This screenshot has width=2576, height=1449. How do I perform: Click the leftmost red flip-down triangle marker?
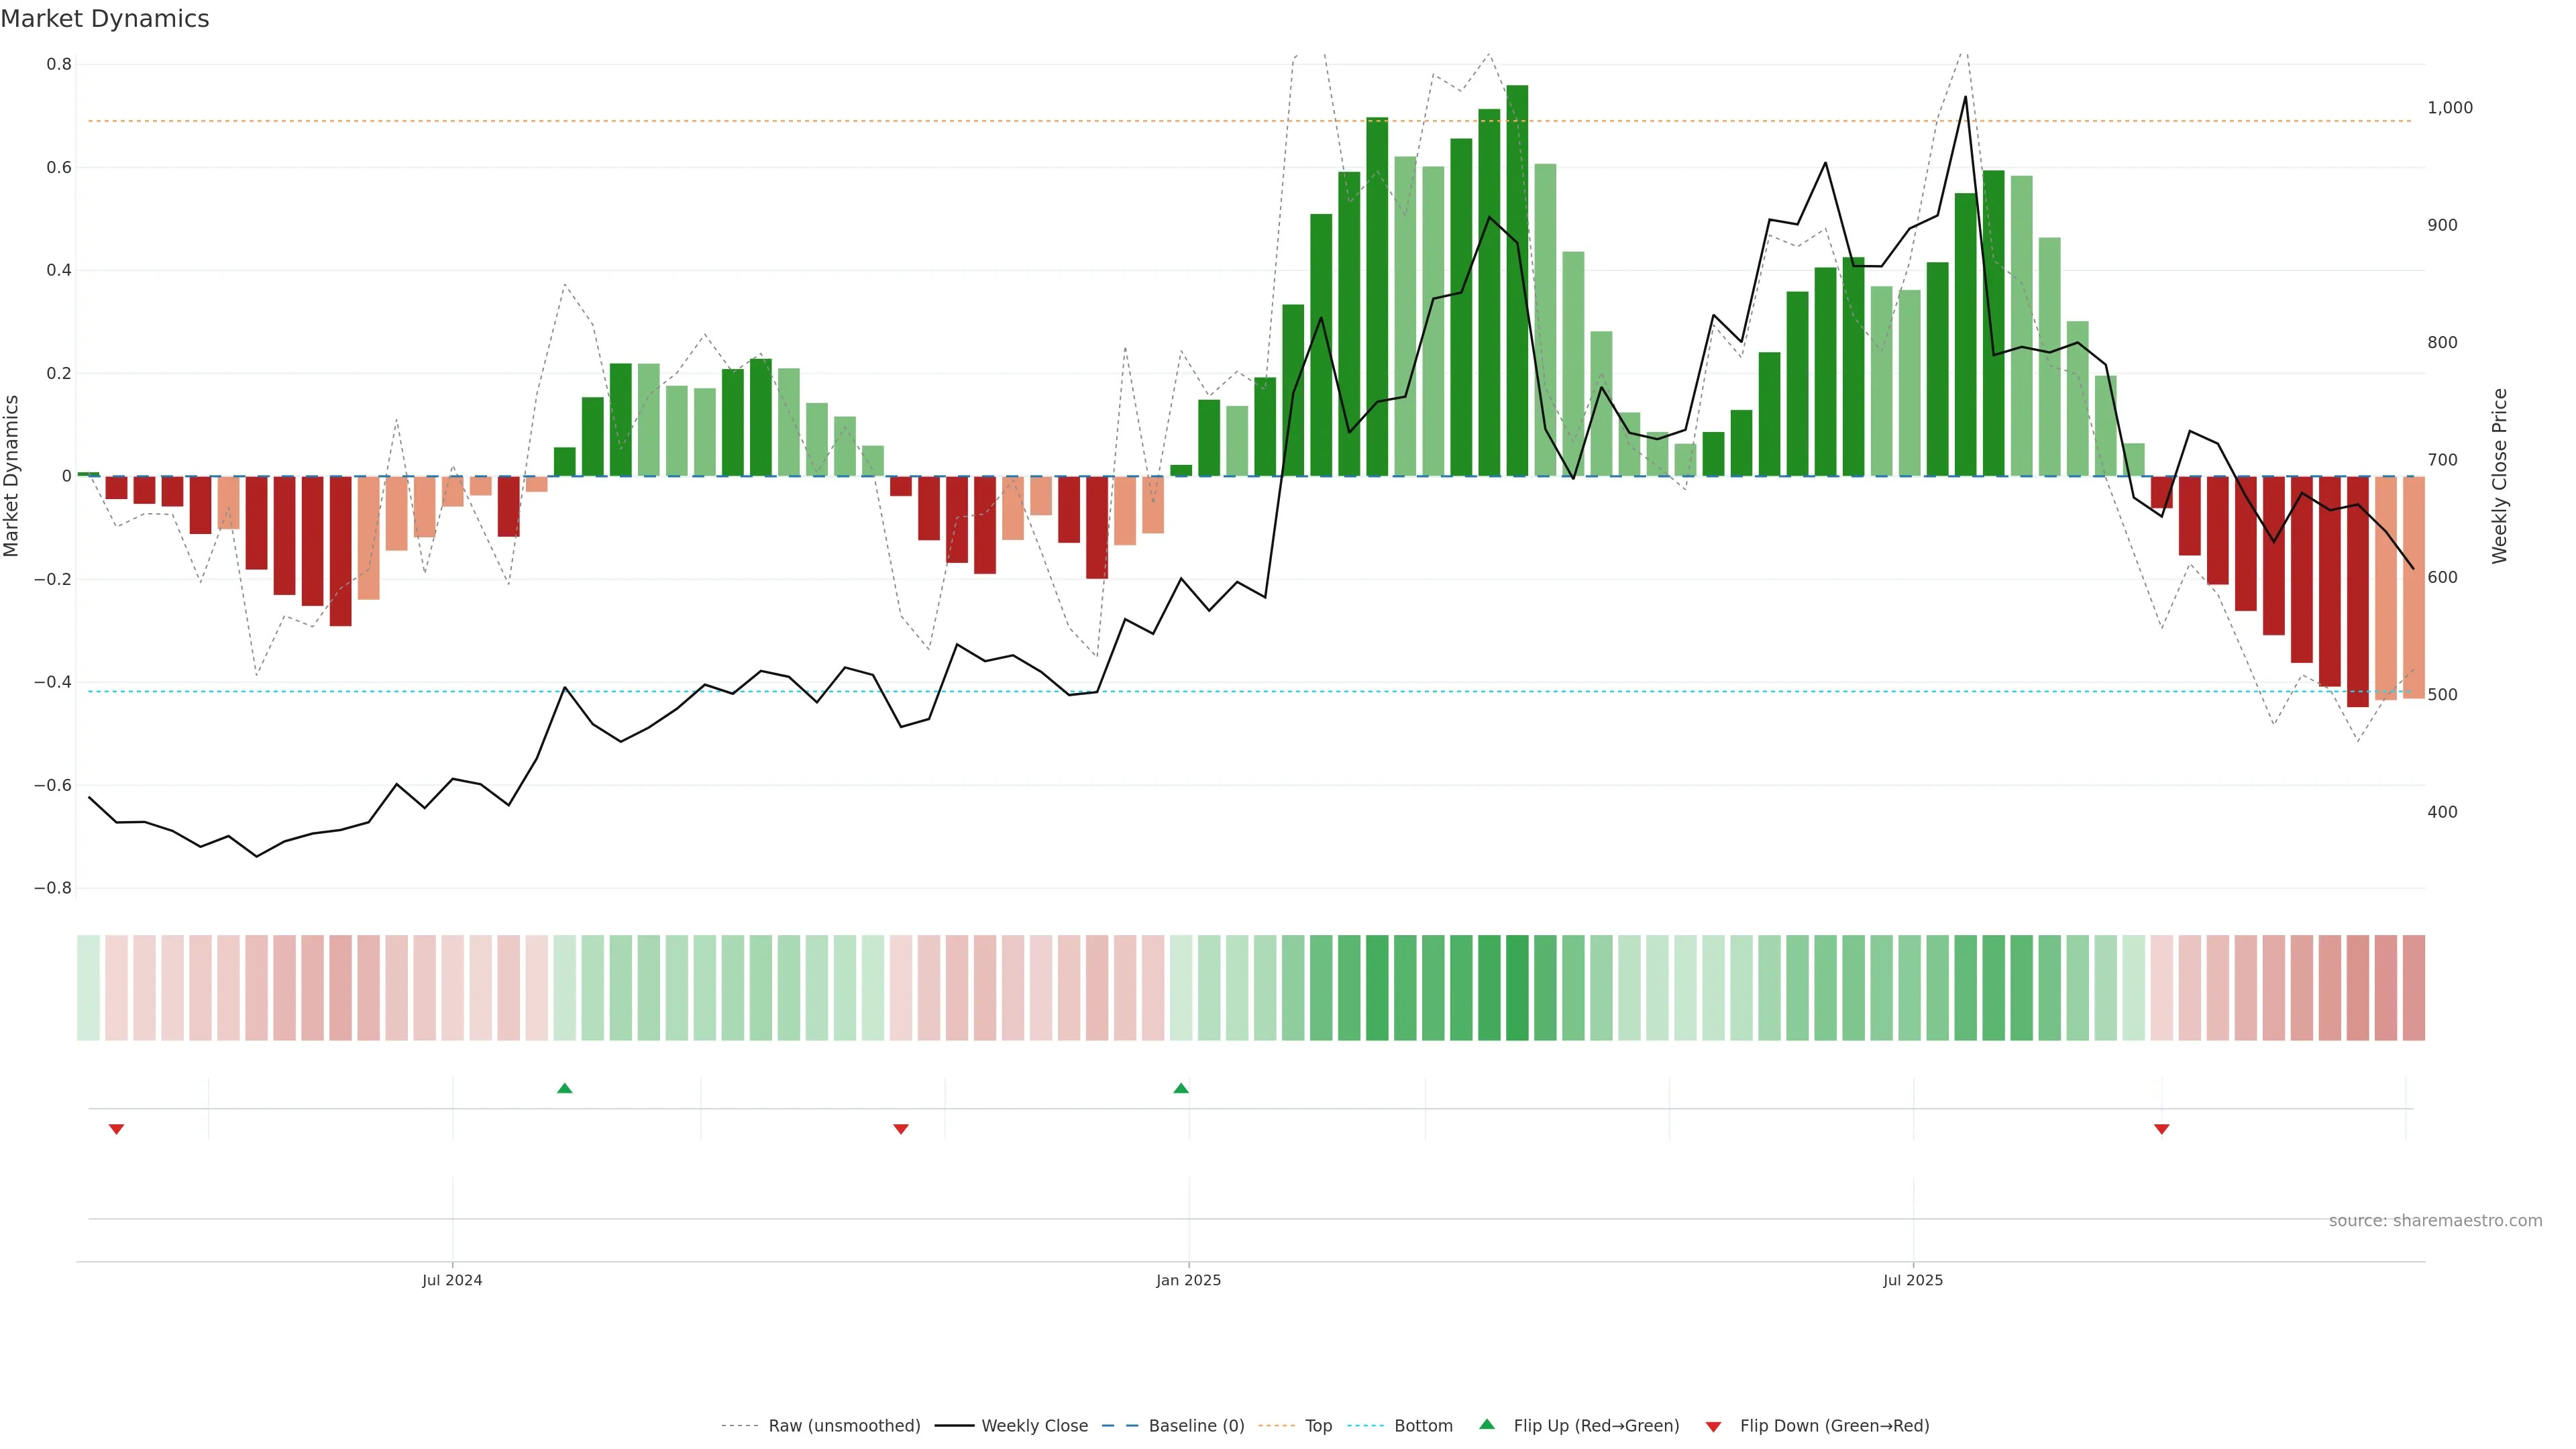116,1129
